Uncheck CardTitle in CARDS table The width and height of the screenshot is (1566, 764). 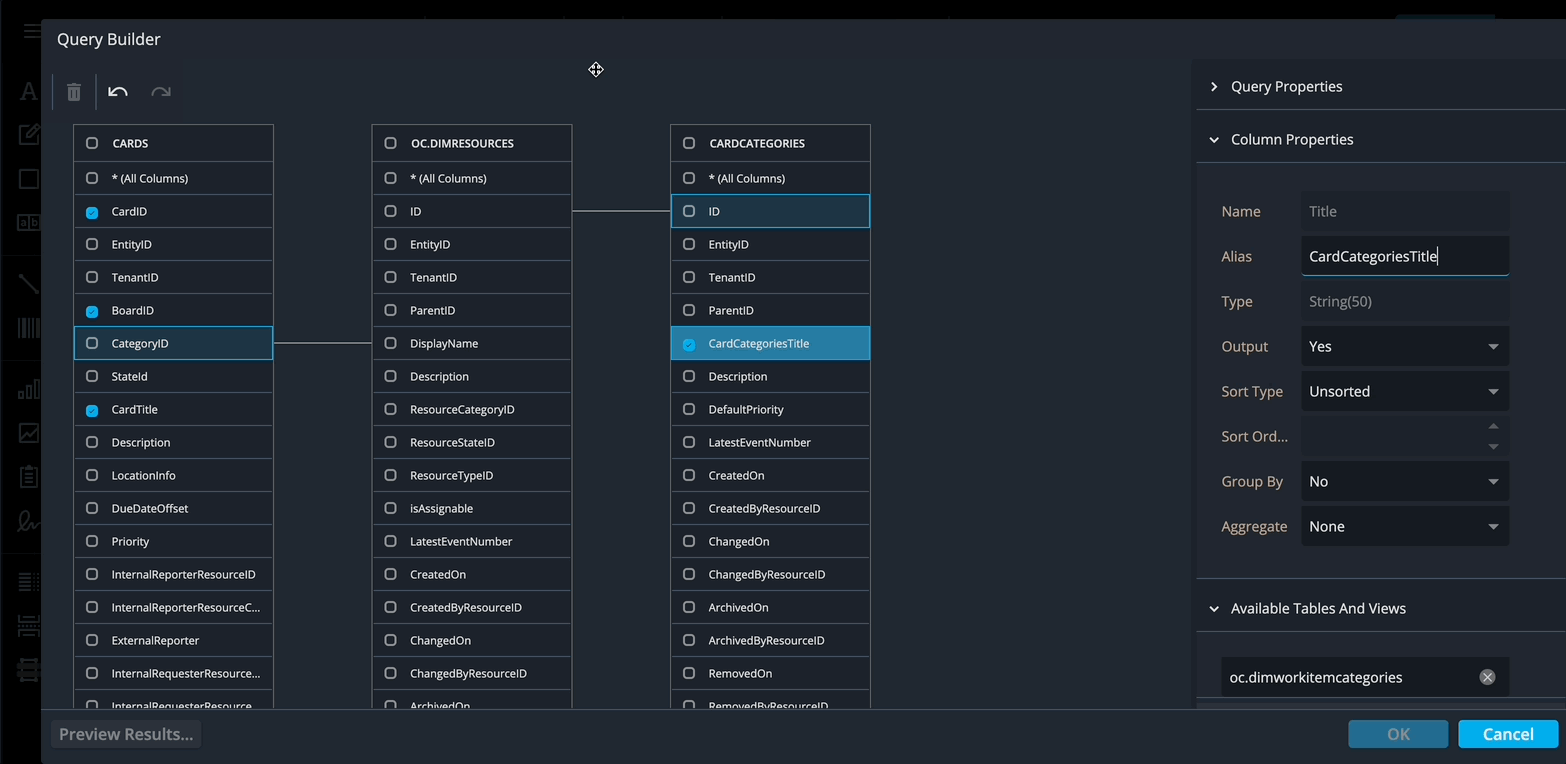[x=92, y=410]
